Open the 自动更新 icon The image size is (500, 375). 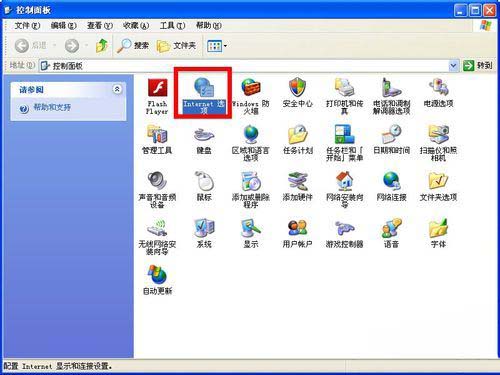157,275
